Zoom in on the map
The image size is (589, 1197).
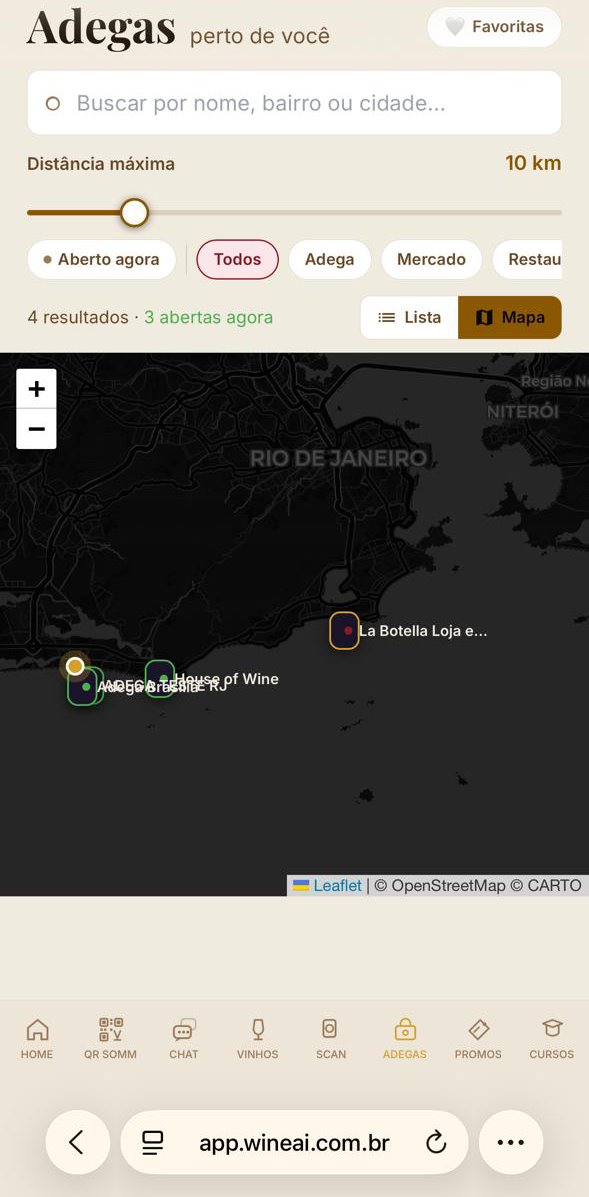tap(37, 389)
